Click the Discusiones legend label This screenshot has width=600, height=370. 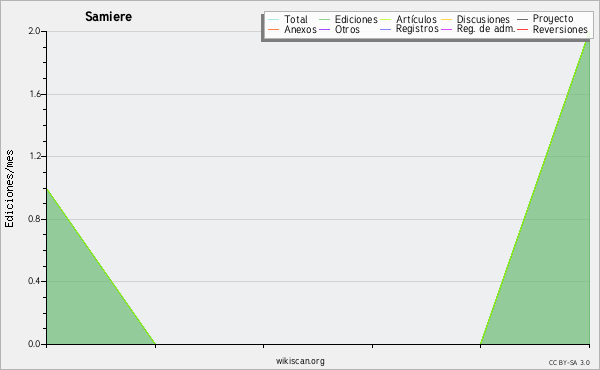(x=483, y=19)
